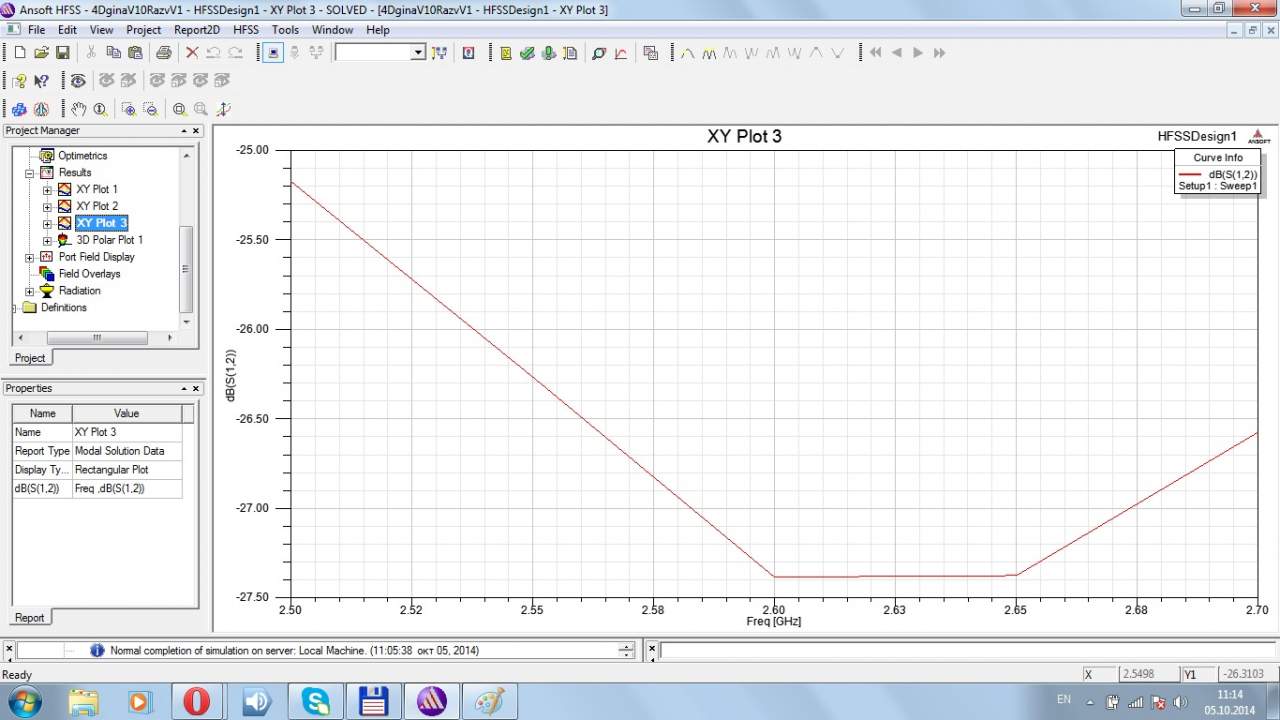1280x720 pixels.
Task: Expand the XY Plot 1 tree node
Action: click(47, 190)
